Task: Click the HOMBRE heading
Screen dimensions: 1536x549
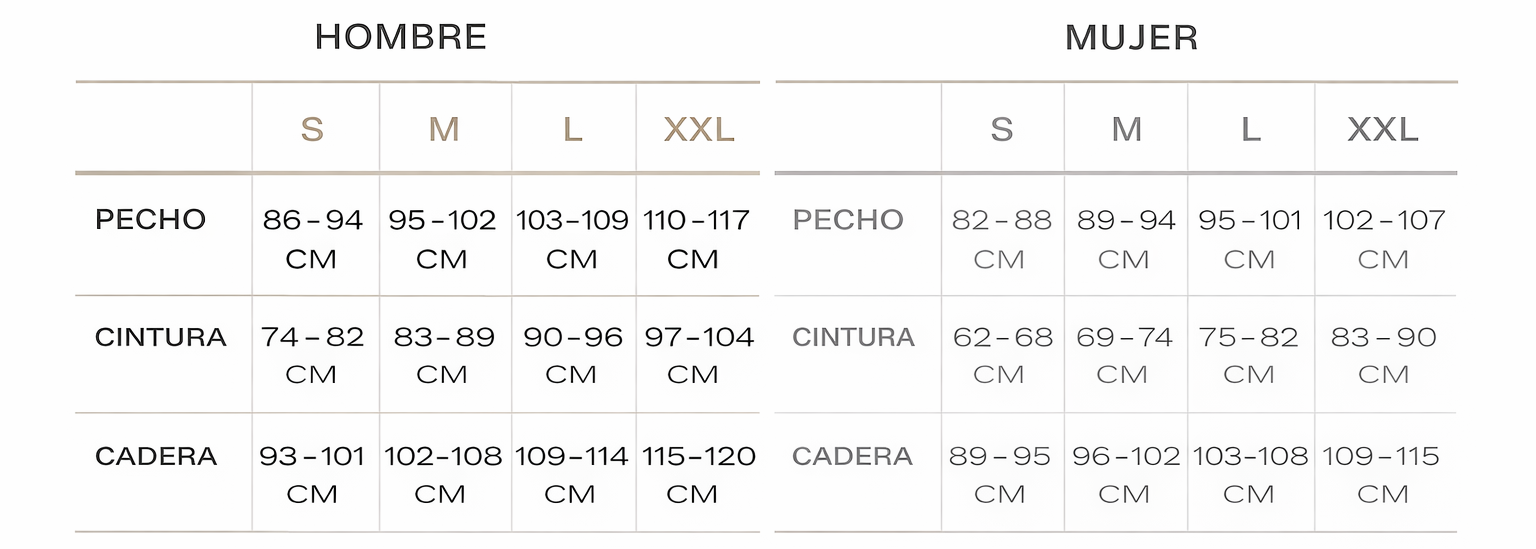Action: [401, 37]
